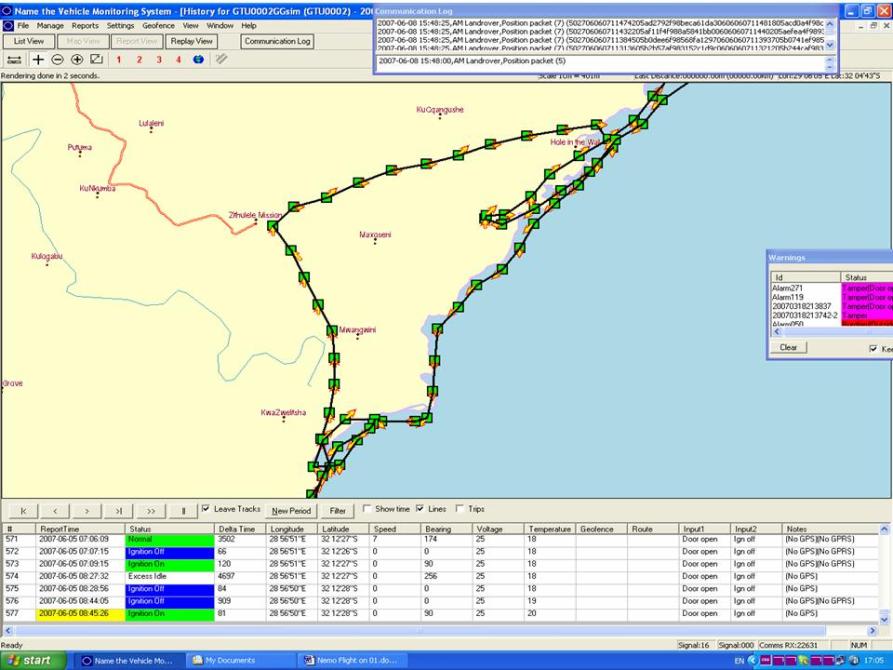Switch to Replay View
The image size is (893, 670).
coord(191,41)
